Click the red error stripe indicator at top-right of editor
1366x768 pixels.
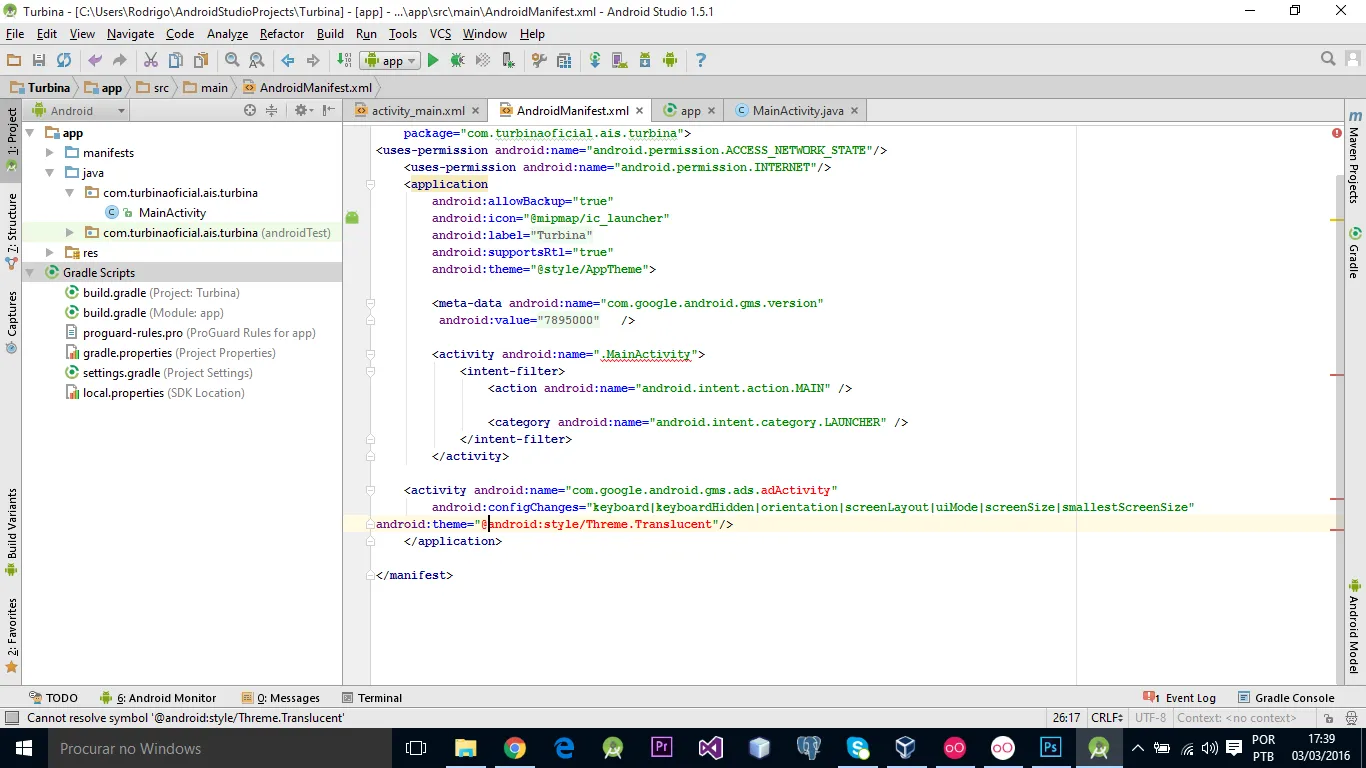1337,133
